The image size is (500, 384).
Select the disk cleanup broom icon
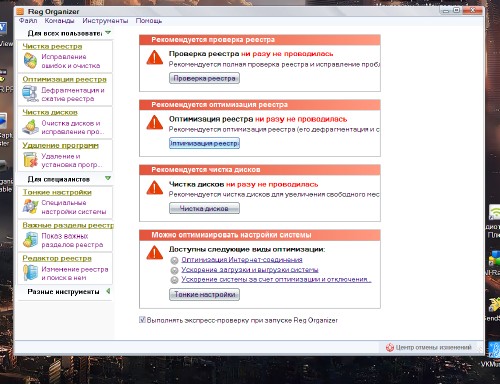click(x=30, y=127)
